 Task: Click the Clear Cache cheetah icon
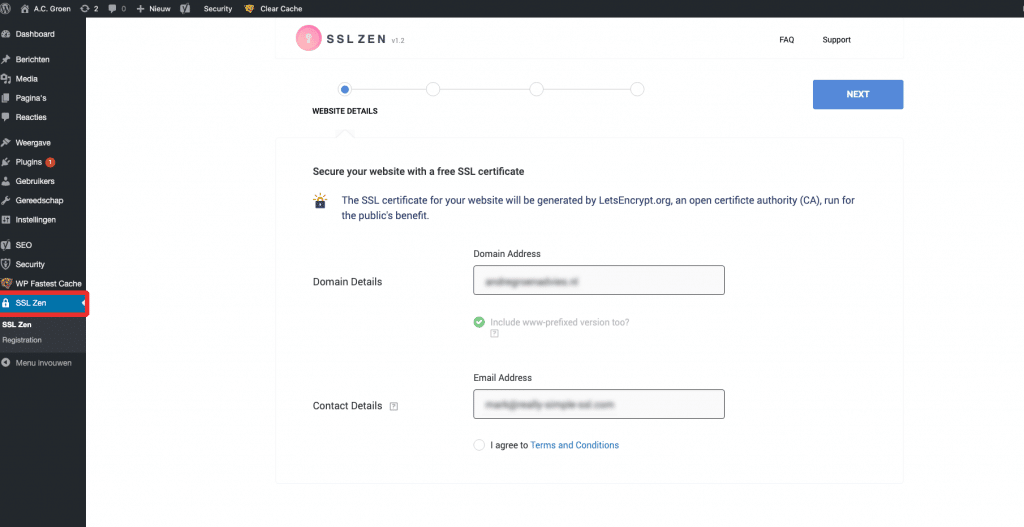pyautogui.click(x=249, y=8)
